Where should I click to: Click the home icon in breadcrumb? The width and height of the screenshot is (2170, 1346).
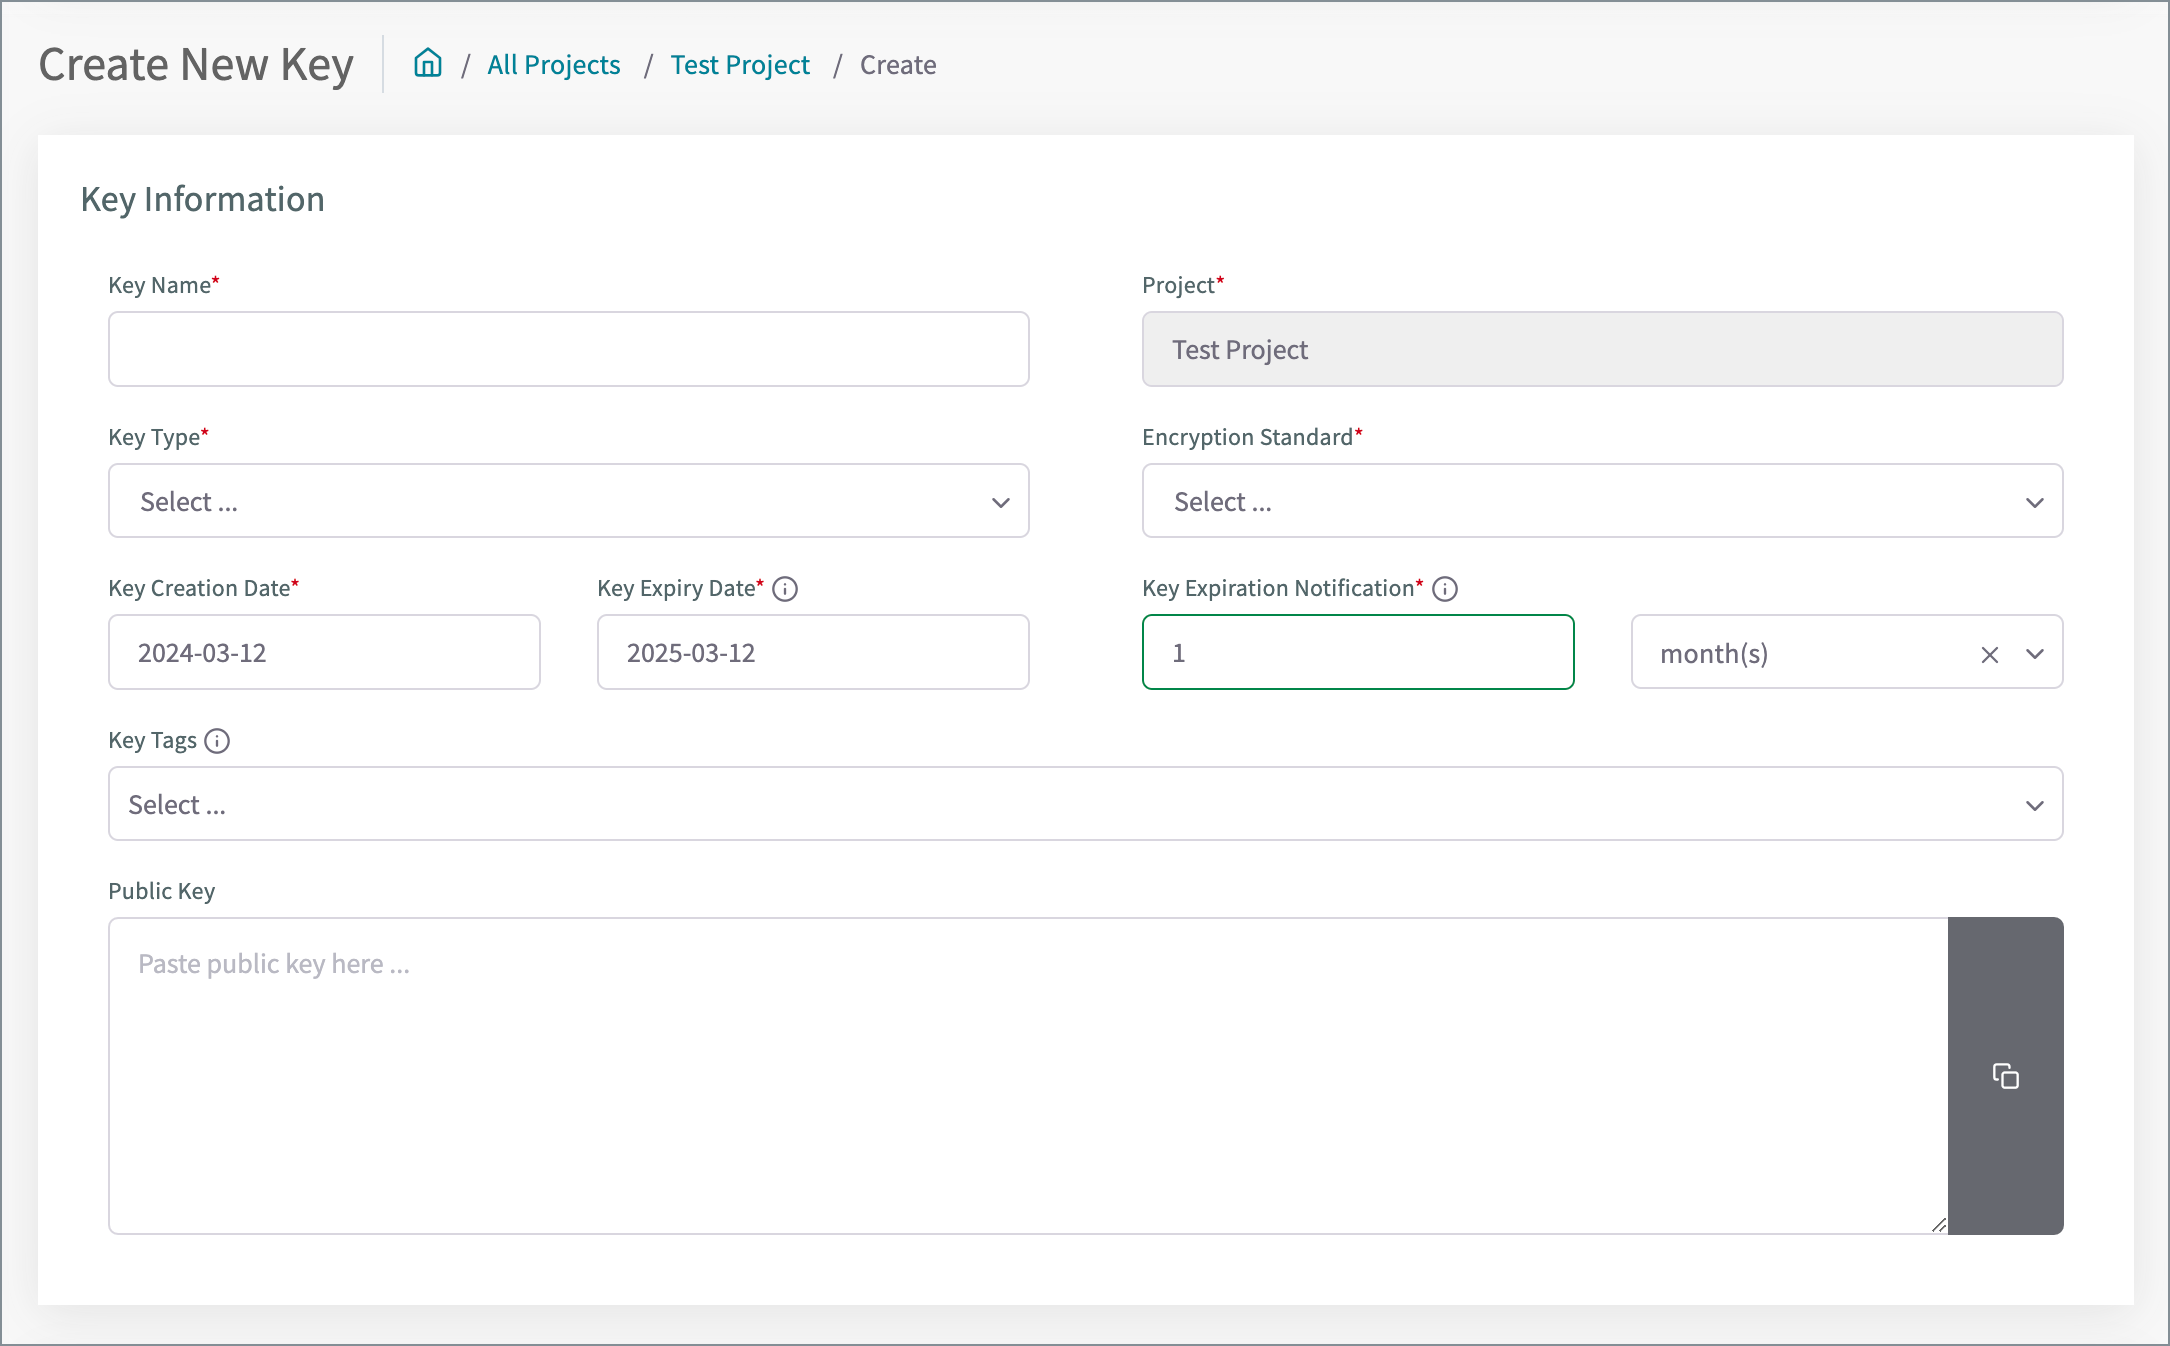tap(428, 63)
